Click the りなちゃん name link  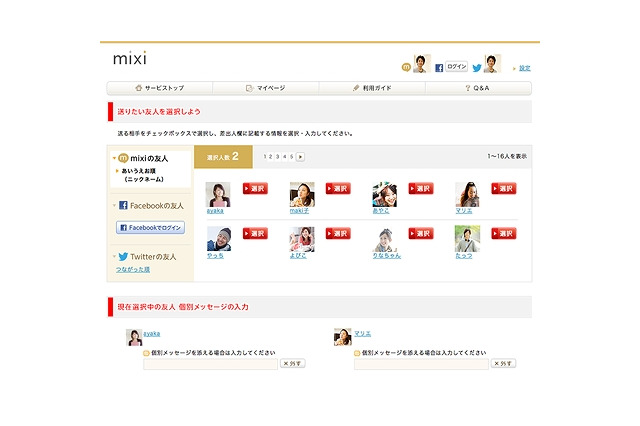[x=387, y=256]
